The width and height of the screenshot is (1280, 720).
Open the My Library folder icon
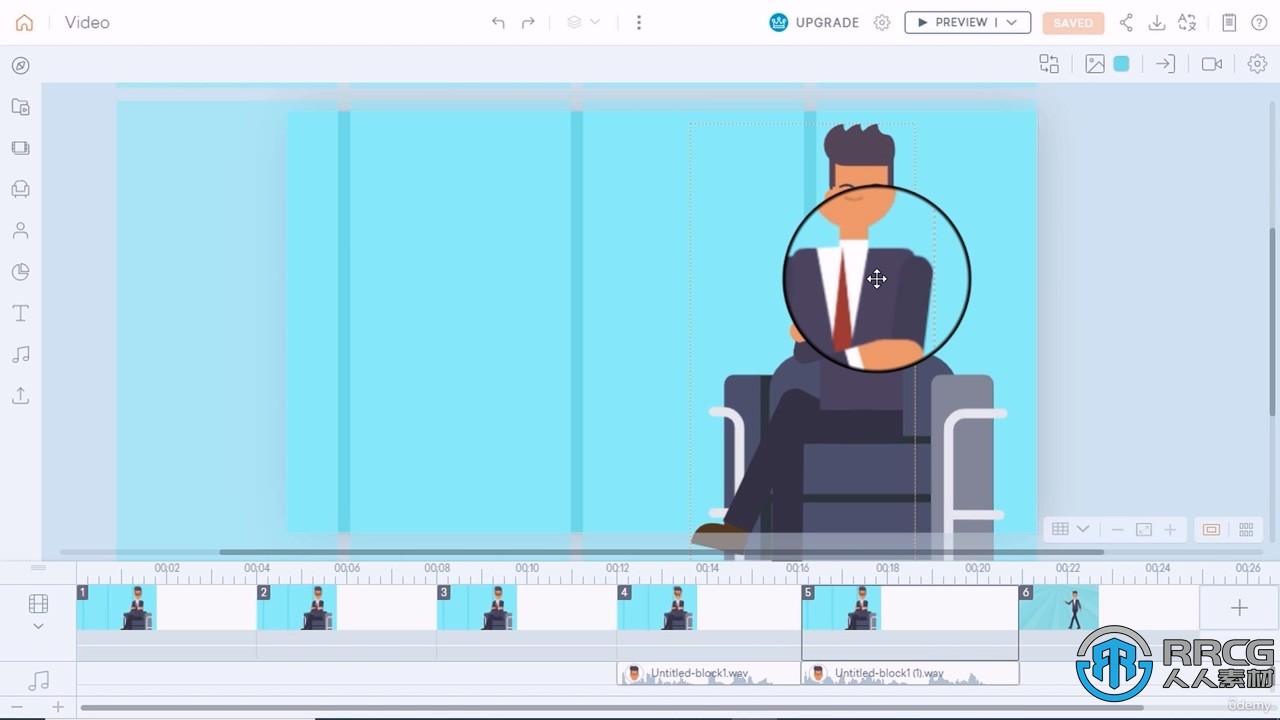(x=20, y=107)
